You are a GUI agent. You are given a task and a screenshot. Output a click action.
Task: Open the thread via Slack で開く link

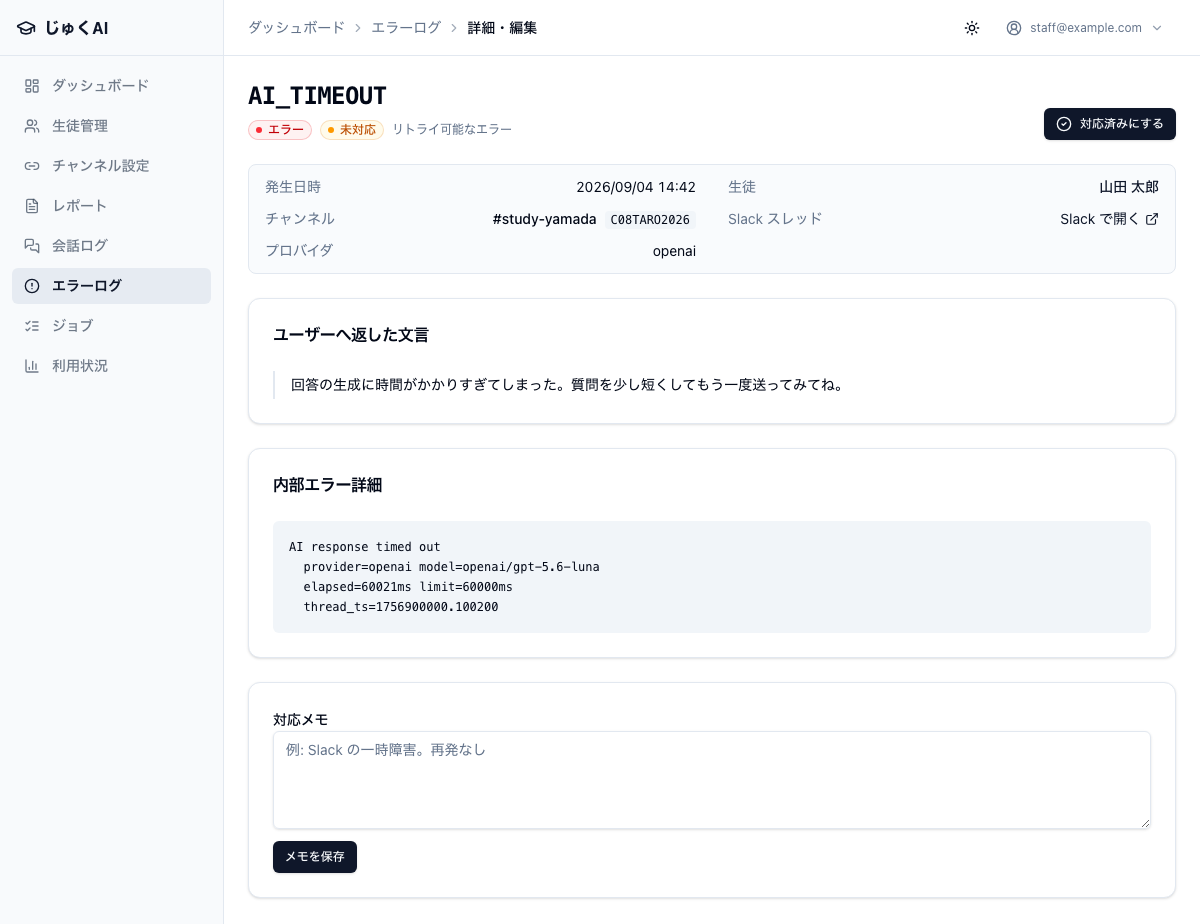(x=1109, y=219)
